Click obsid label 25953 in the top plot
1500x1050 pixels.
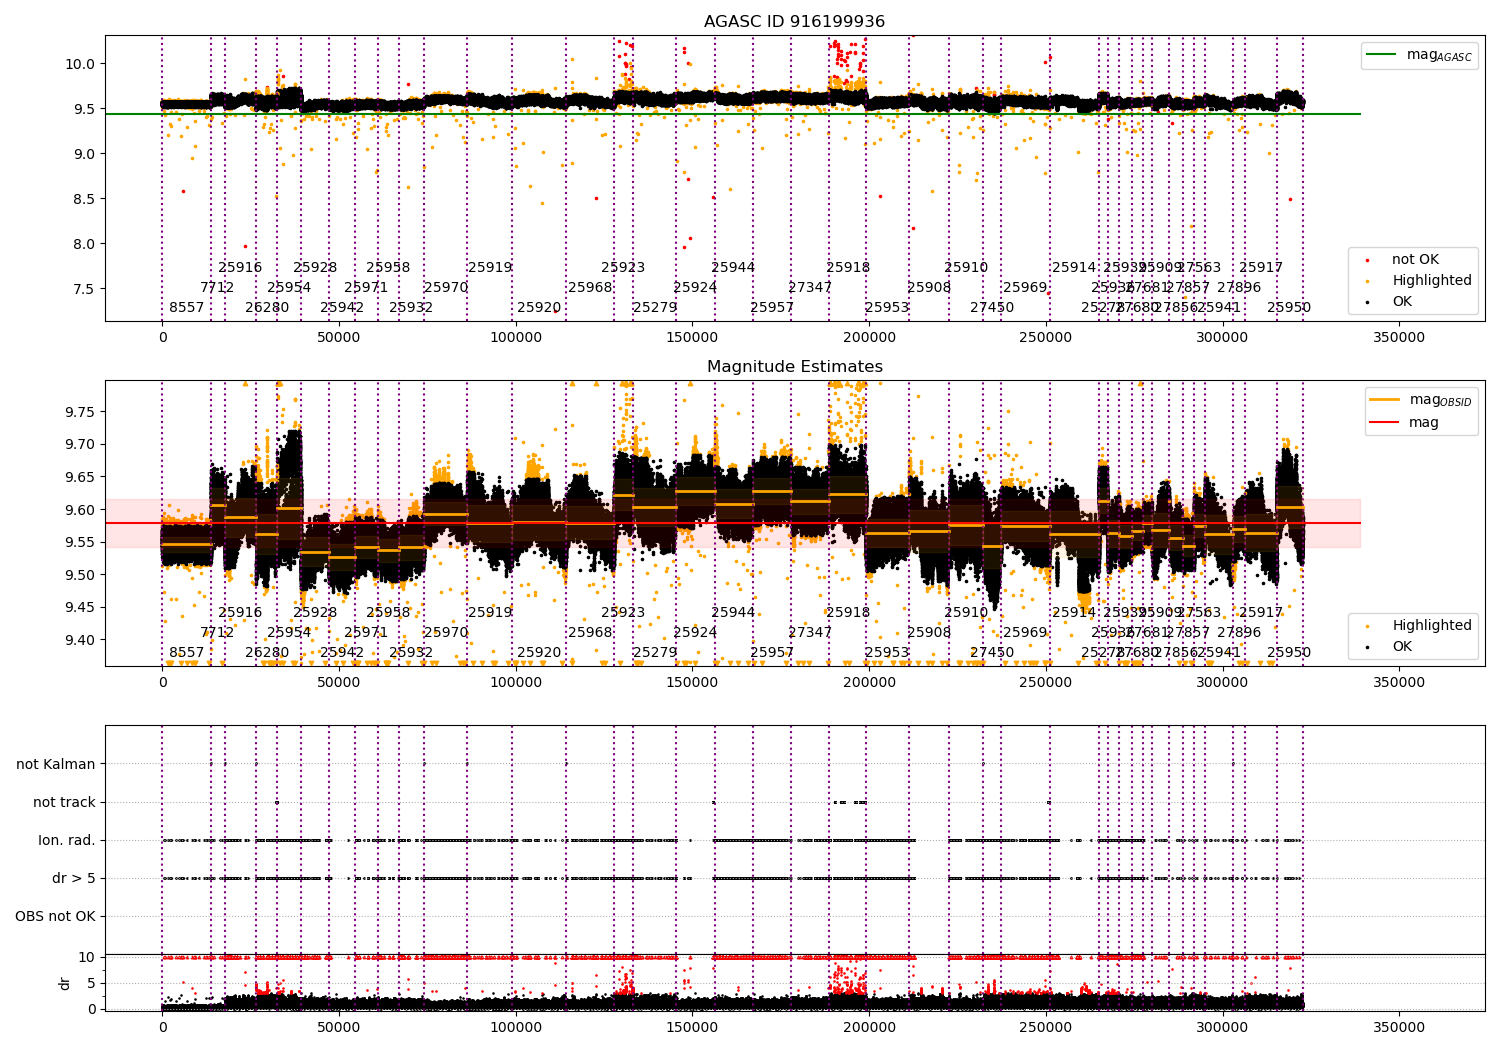(887, 308)
